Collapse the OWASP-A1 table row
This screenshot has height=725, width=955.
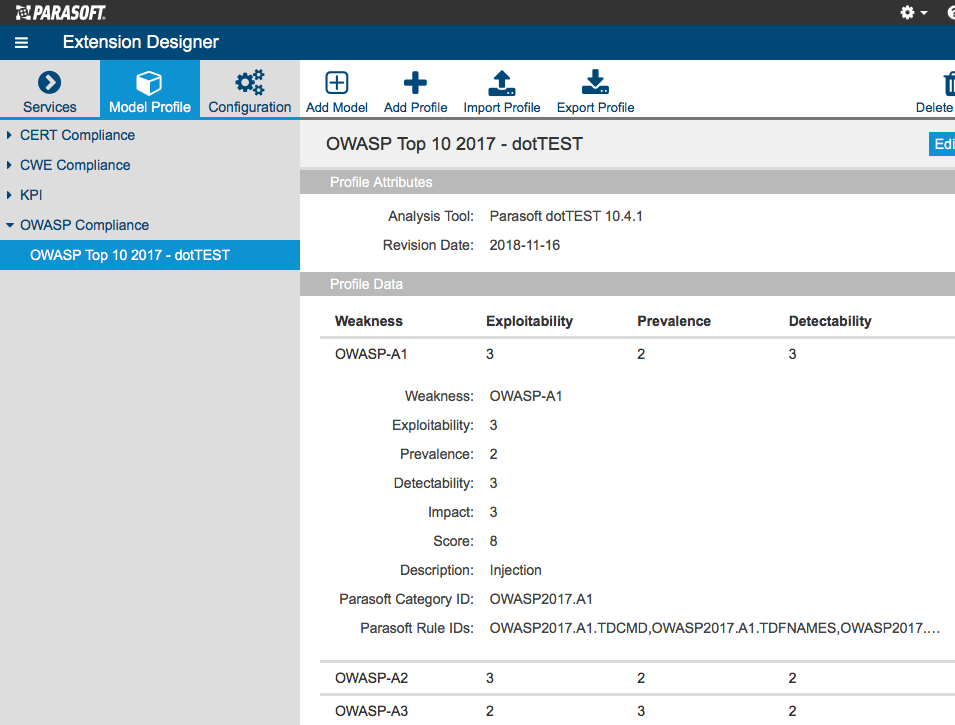(637, 354)
